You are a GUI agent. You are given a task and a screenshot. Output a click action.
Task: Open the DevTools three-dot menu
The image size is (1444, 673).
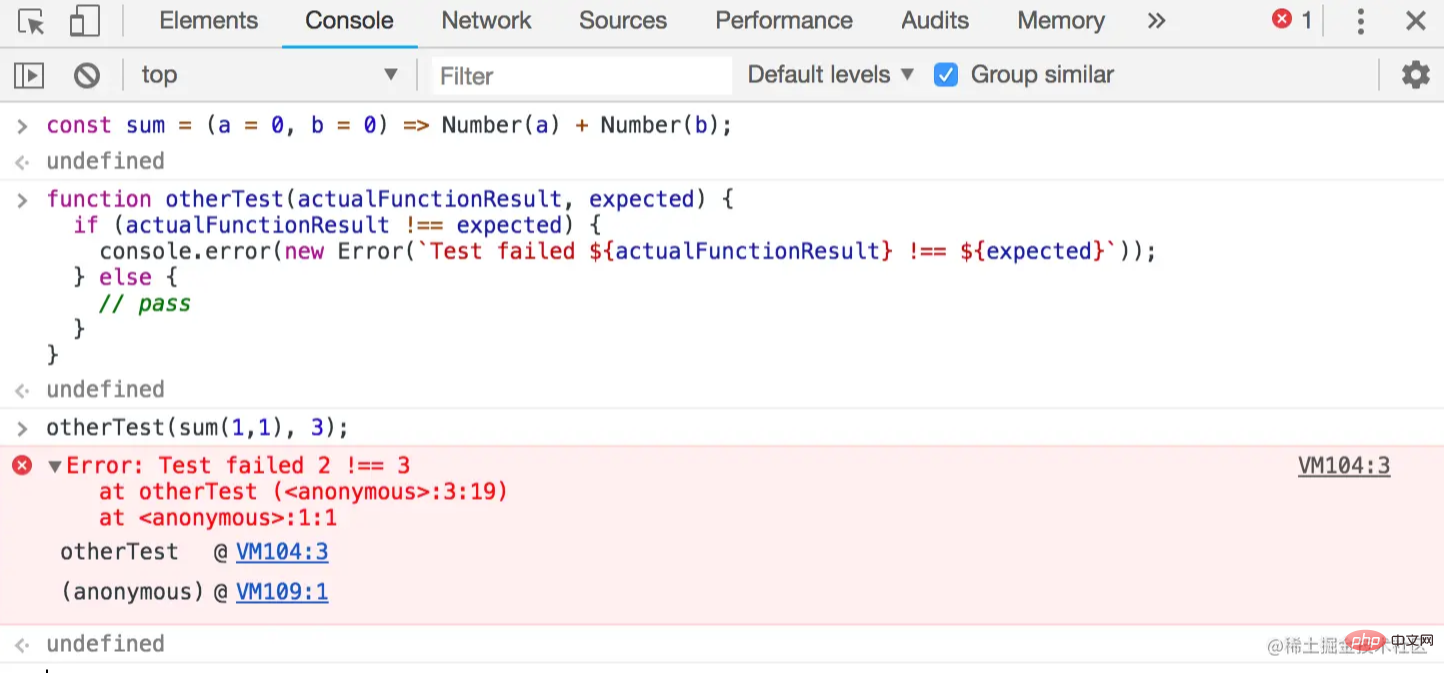(x=1361, y=21)
